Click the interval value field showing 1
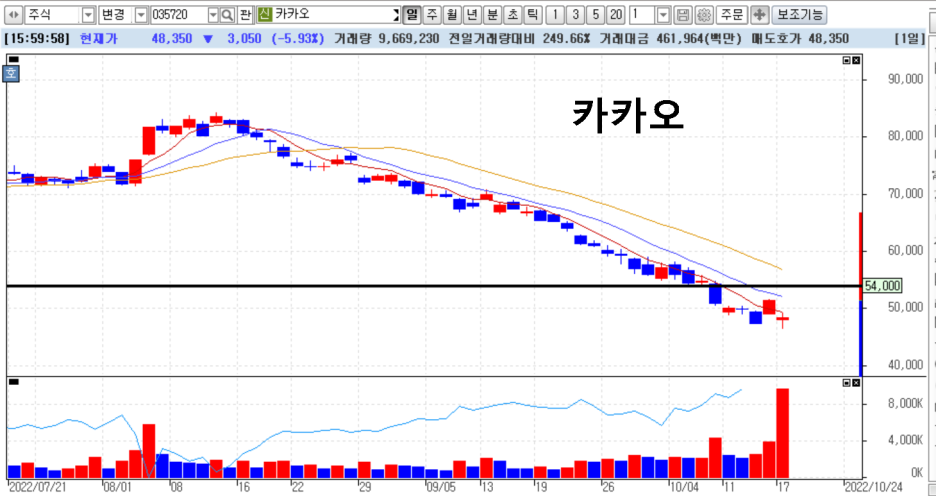This screenshot has height=496, width=936. point(642,14)
